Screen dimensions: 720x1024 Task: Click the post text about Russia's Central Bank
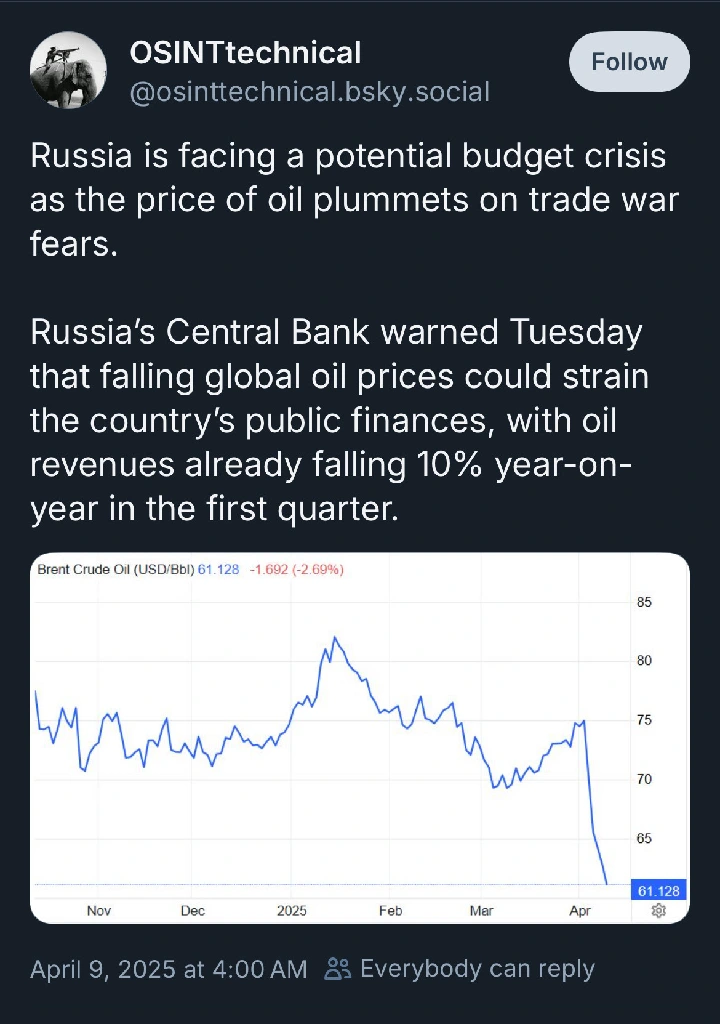click(x=339, y=420)
